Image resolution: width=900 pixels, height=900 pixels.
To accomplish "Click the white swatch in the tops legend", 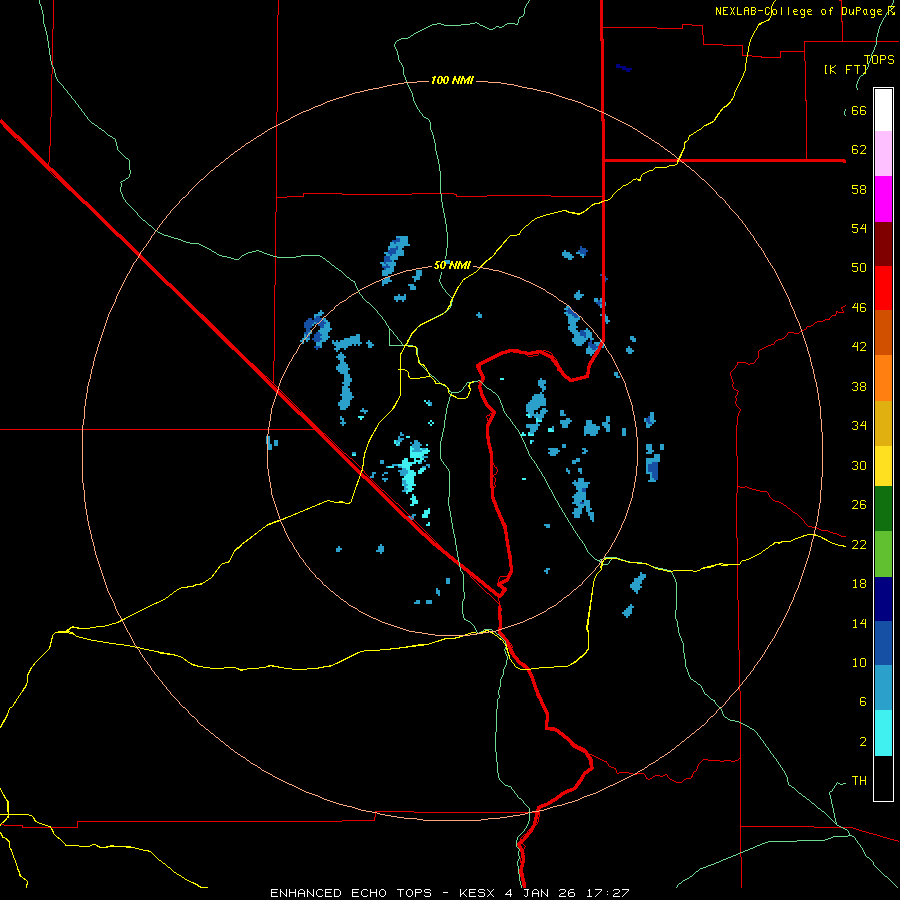I will pos(883,110).
